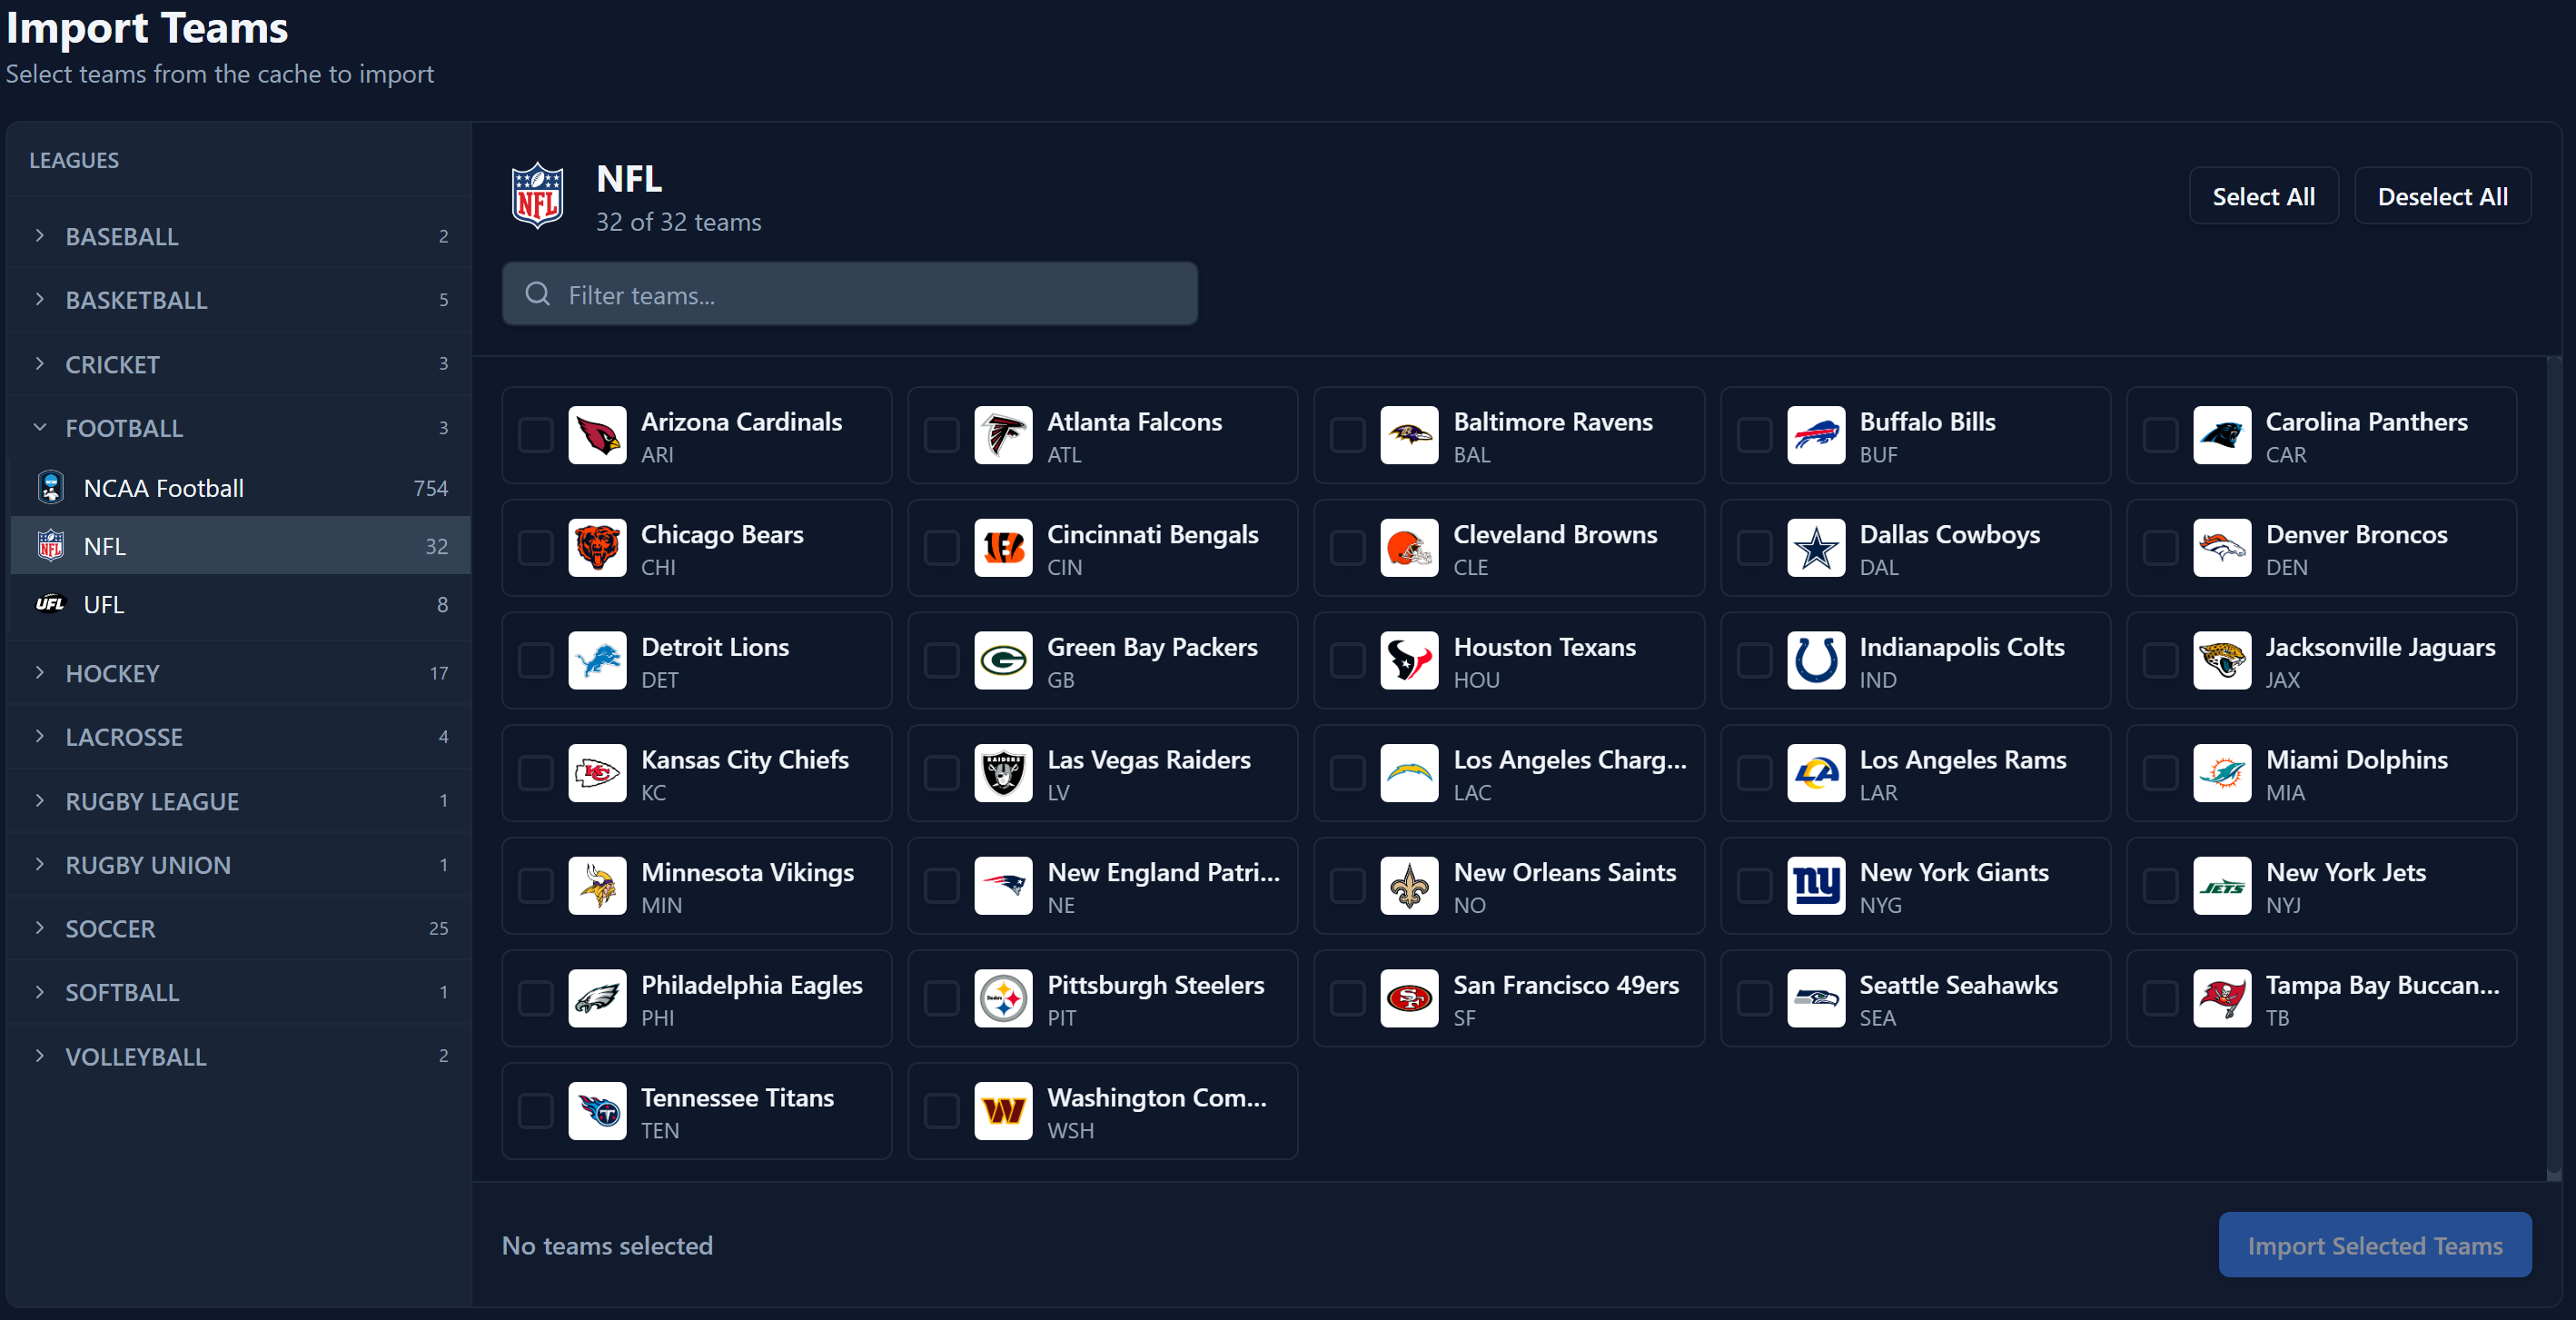Click the Miami Dolphins logo icon
The width and height of the screenshot is (2576, 1320).
coord(2221,773)
